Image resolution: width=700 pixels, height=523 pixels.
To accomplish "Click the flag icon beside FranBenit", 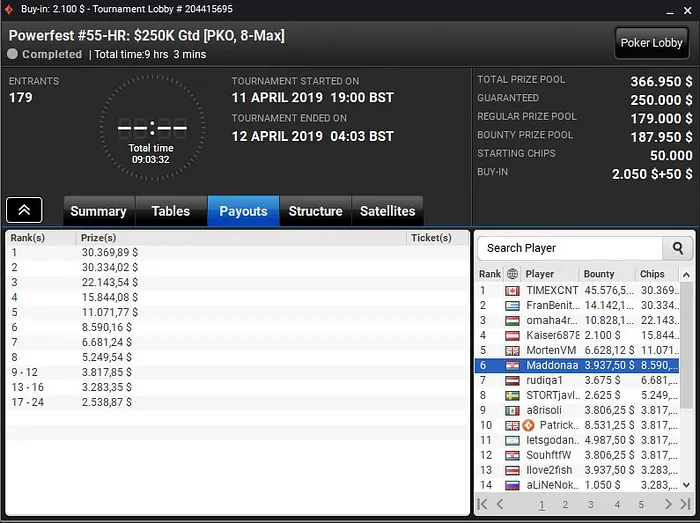I will 512,306.
